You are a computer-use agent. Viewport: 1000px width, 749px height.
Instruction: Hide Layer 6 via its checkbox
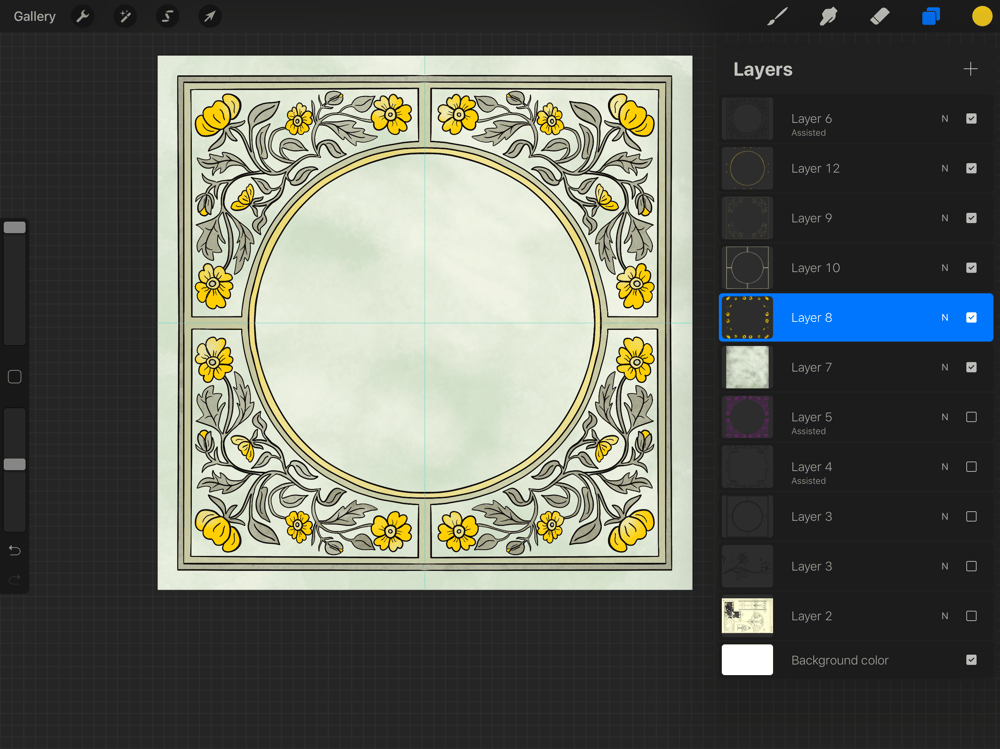(x=971, y=119)
